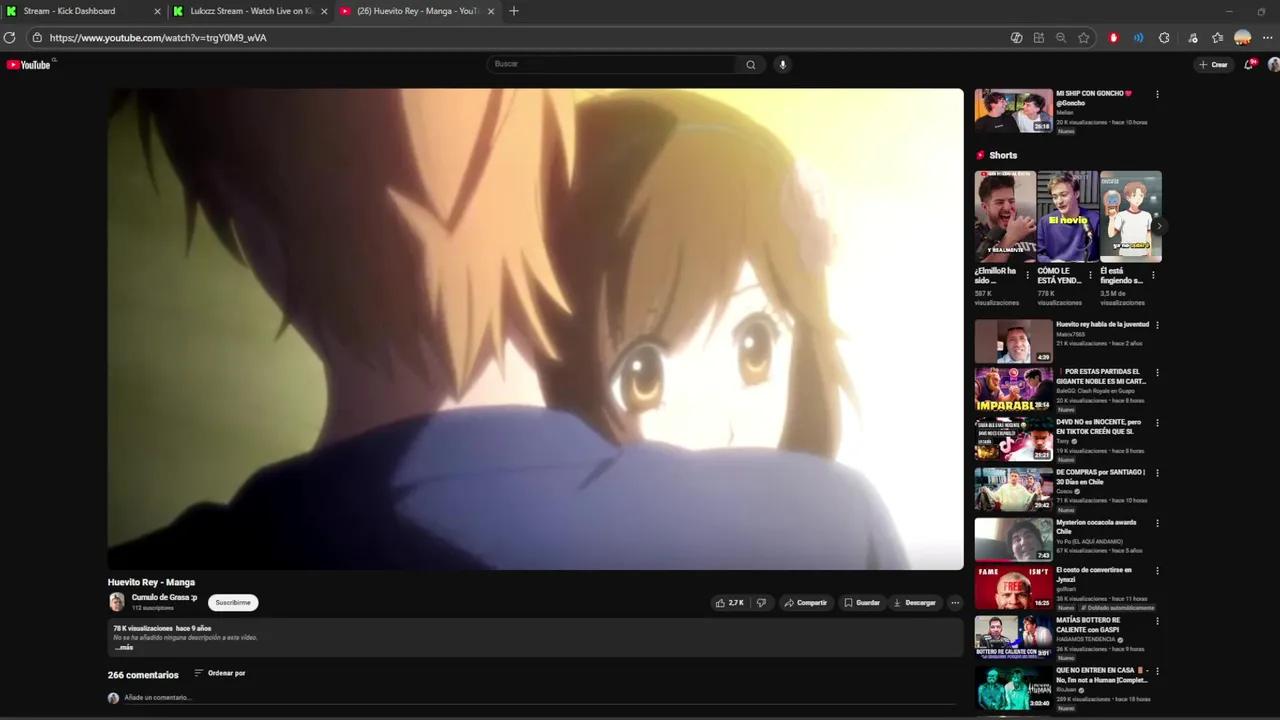
Task: Like the video with thumbs up
Action: tap(729, 603)
